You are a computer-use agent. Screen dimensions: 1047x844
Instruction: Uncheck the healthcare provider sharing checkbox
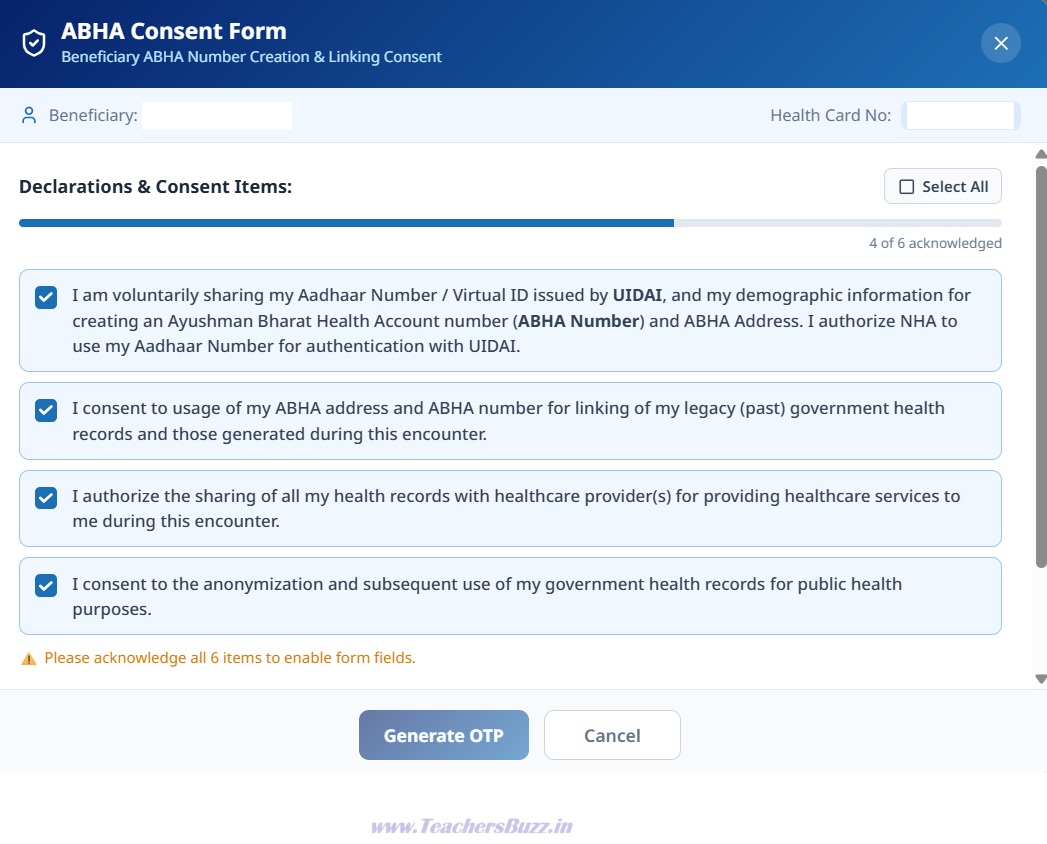pos(46,497)
